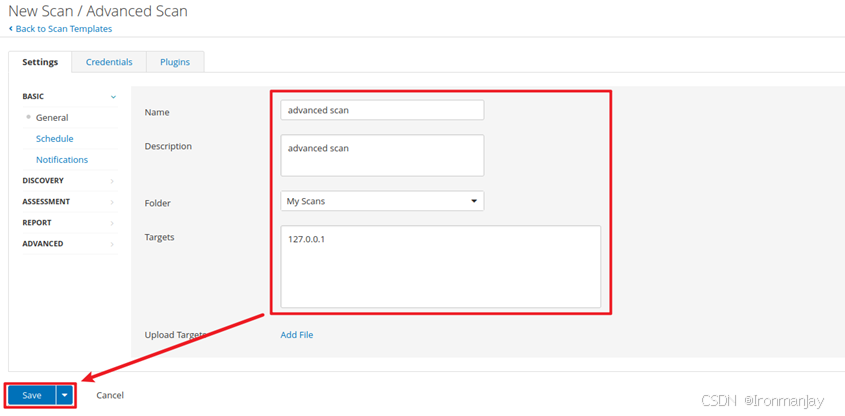Click Add File to upload targets

296,335
